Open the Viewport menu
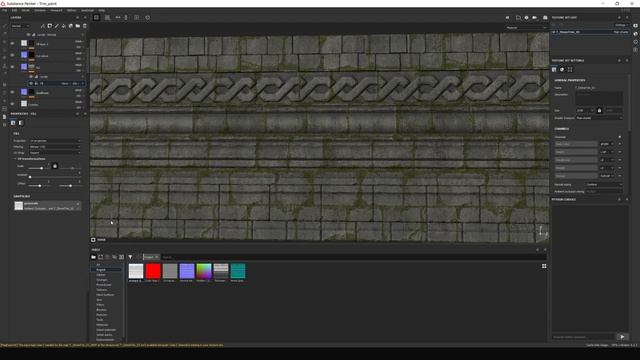Viewport: 640px width, 360px height. [x=56, y=10]
